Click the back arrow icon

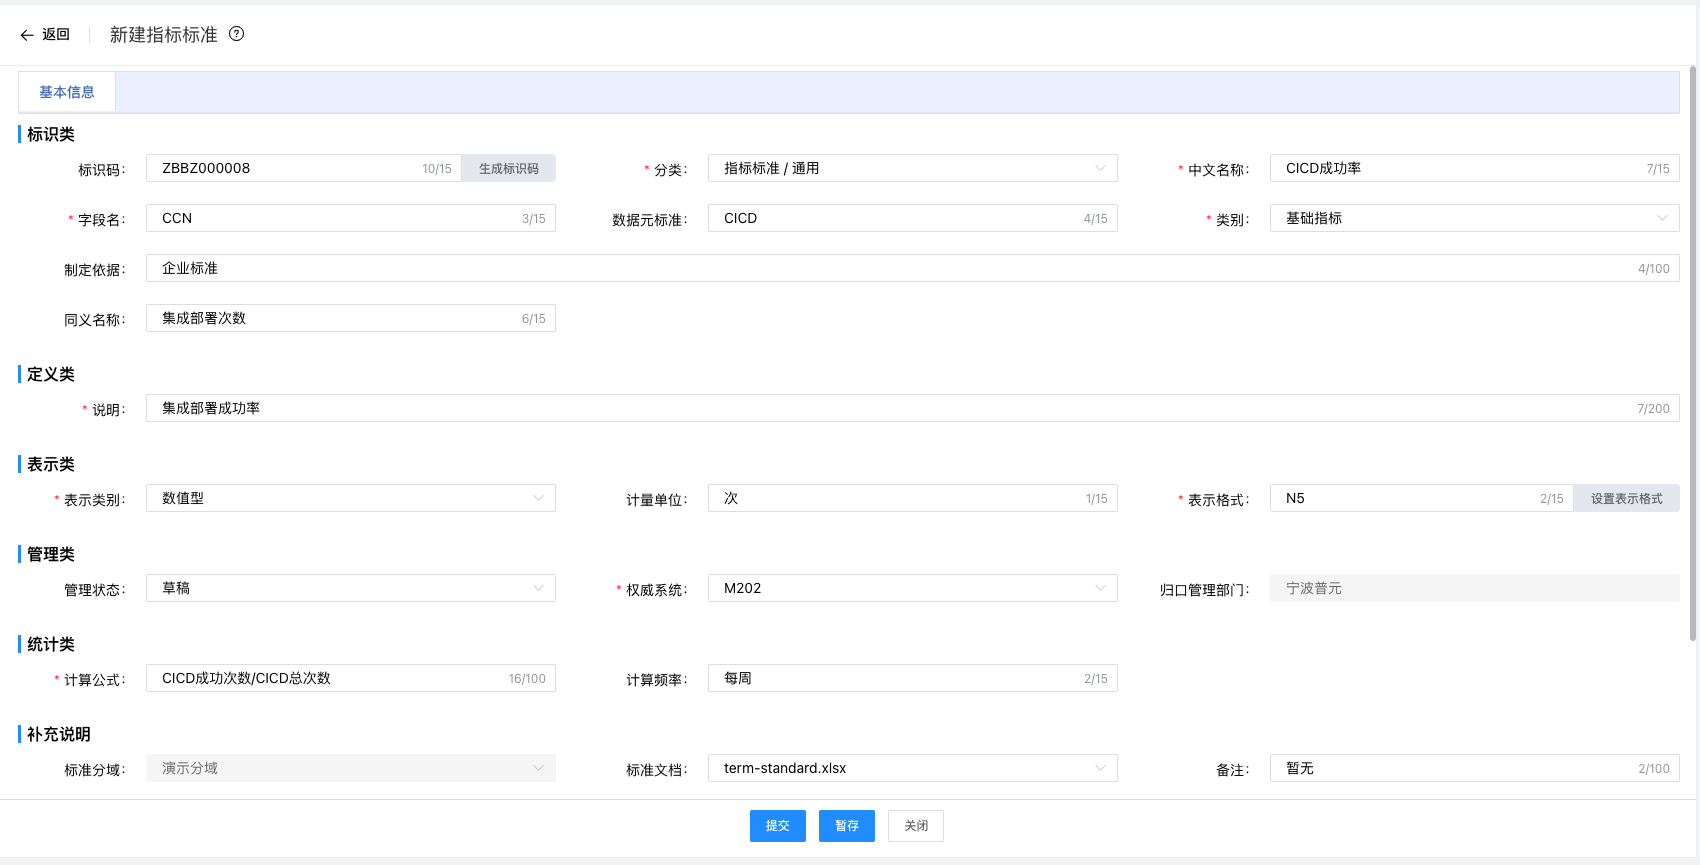[x=27, y=35]
